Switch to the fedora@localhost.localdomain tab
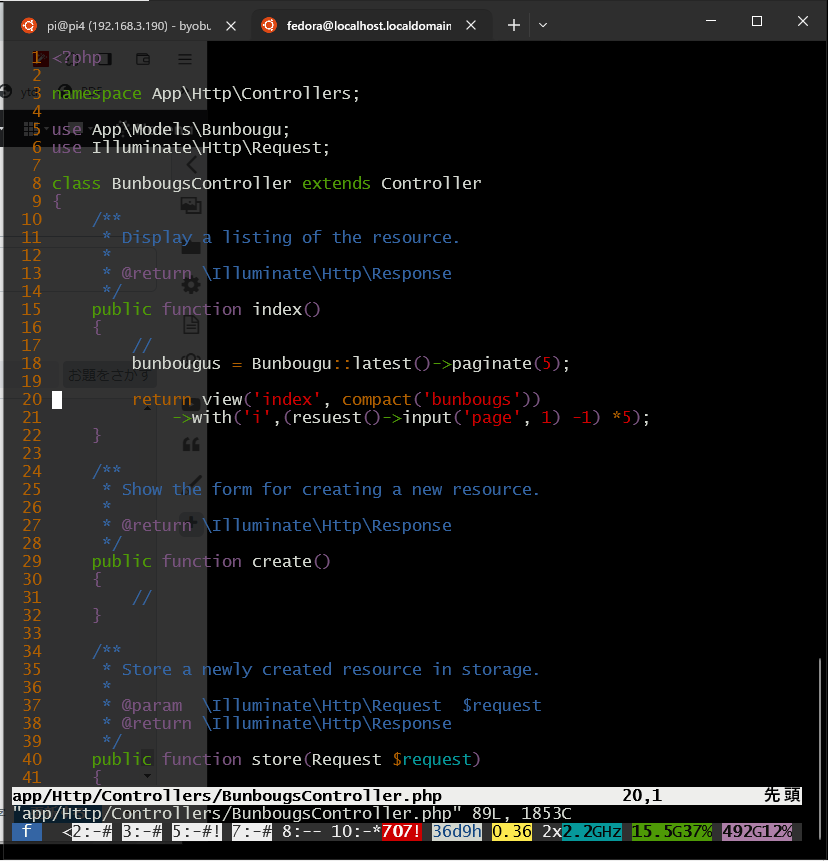This screenshot has width=828, height=861. pyautogui.click(x=369, y=26)
